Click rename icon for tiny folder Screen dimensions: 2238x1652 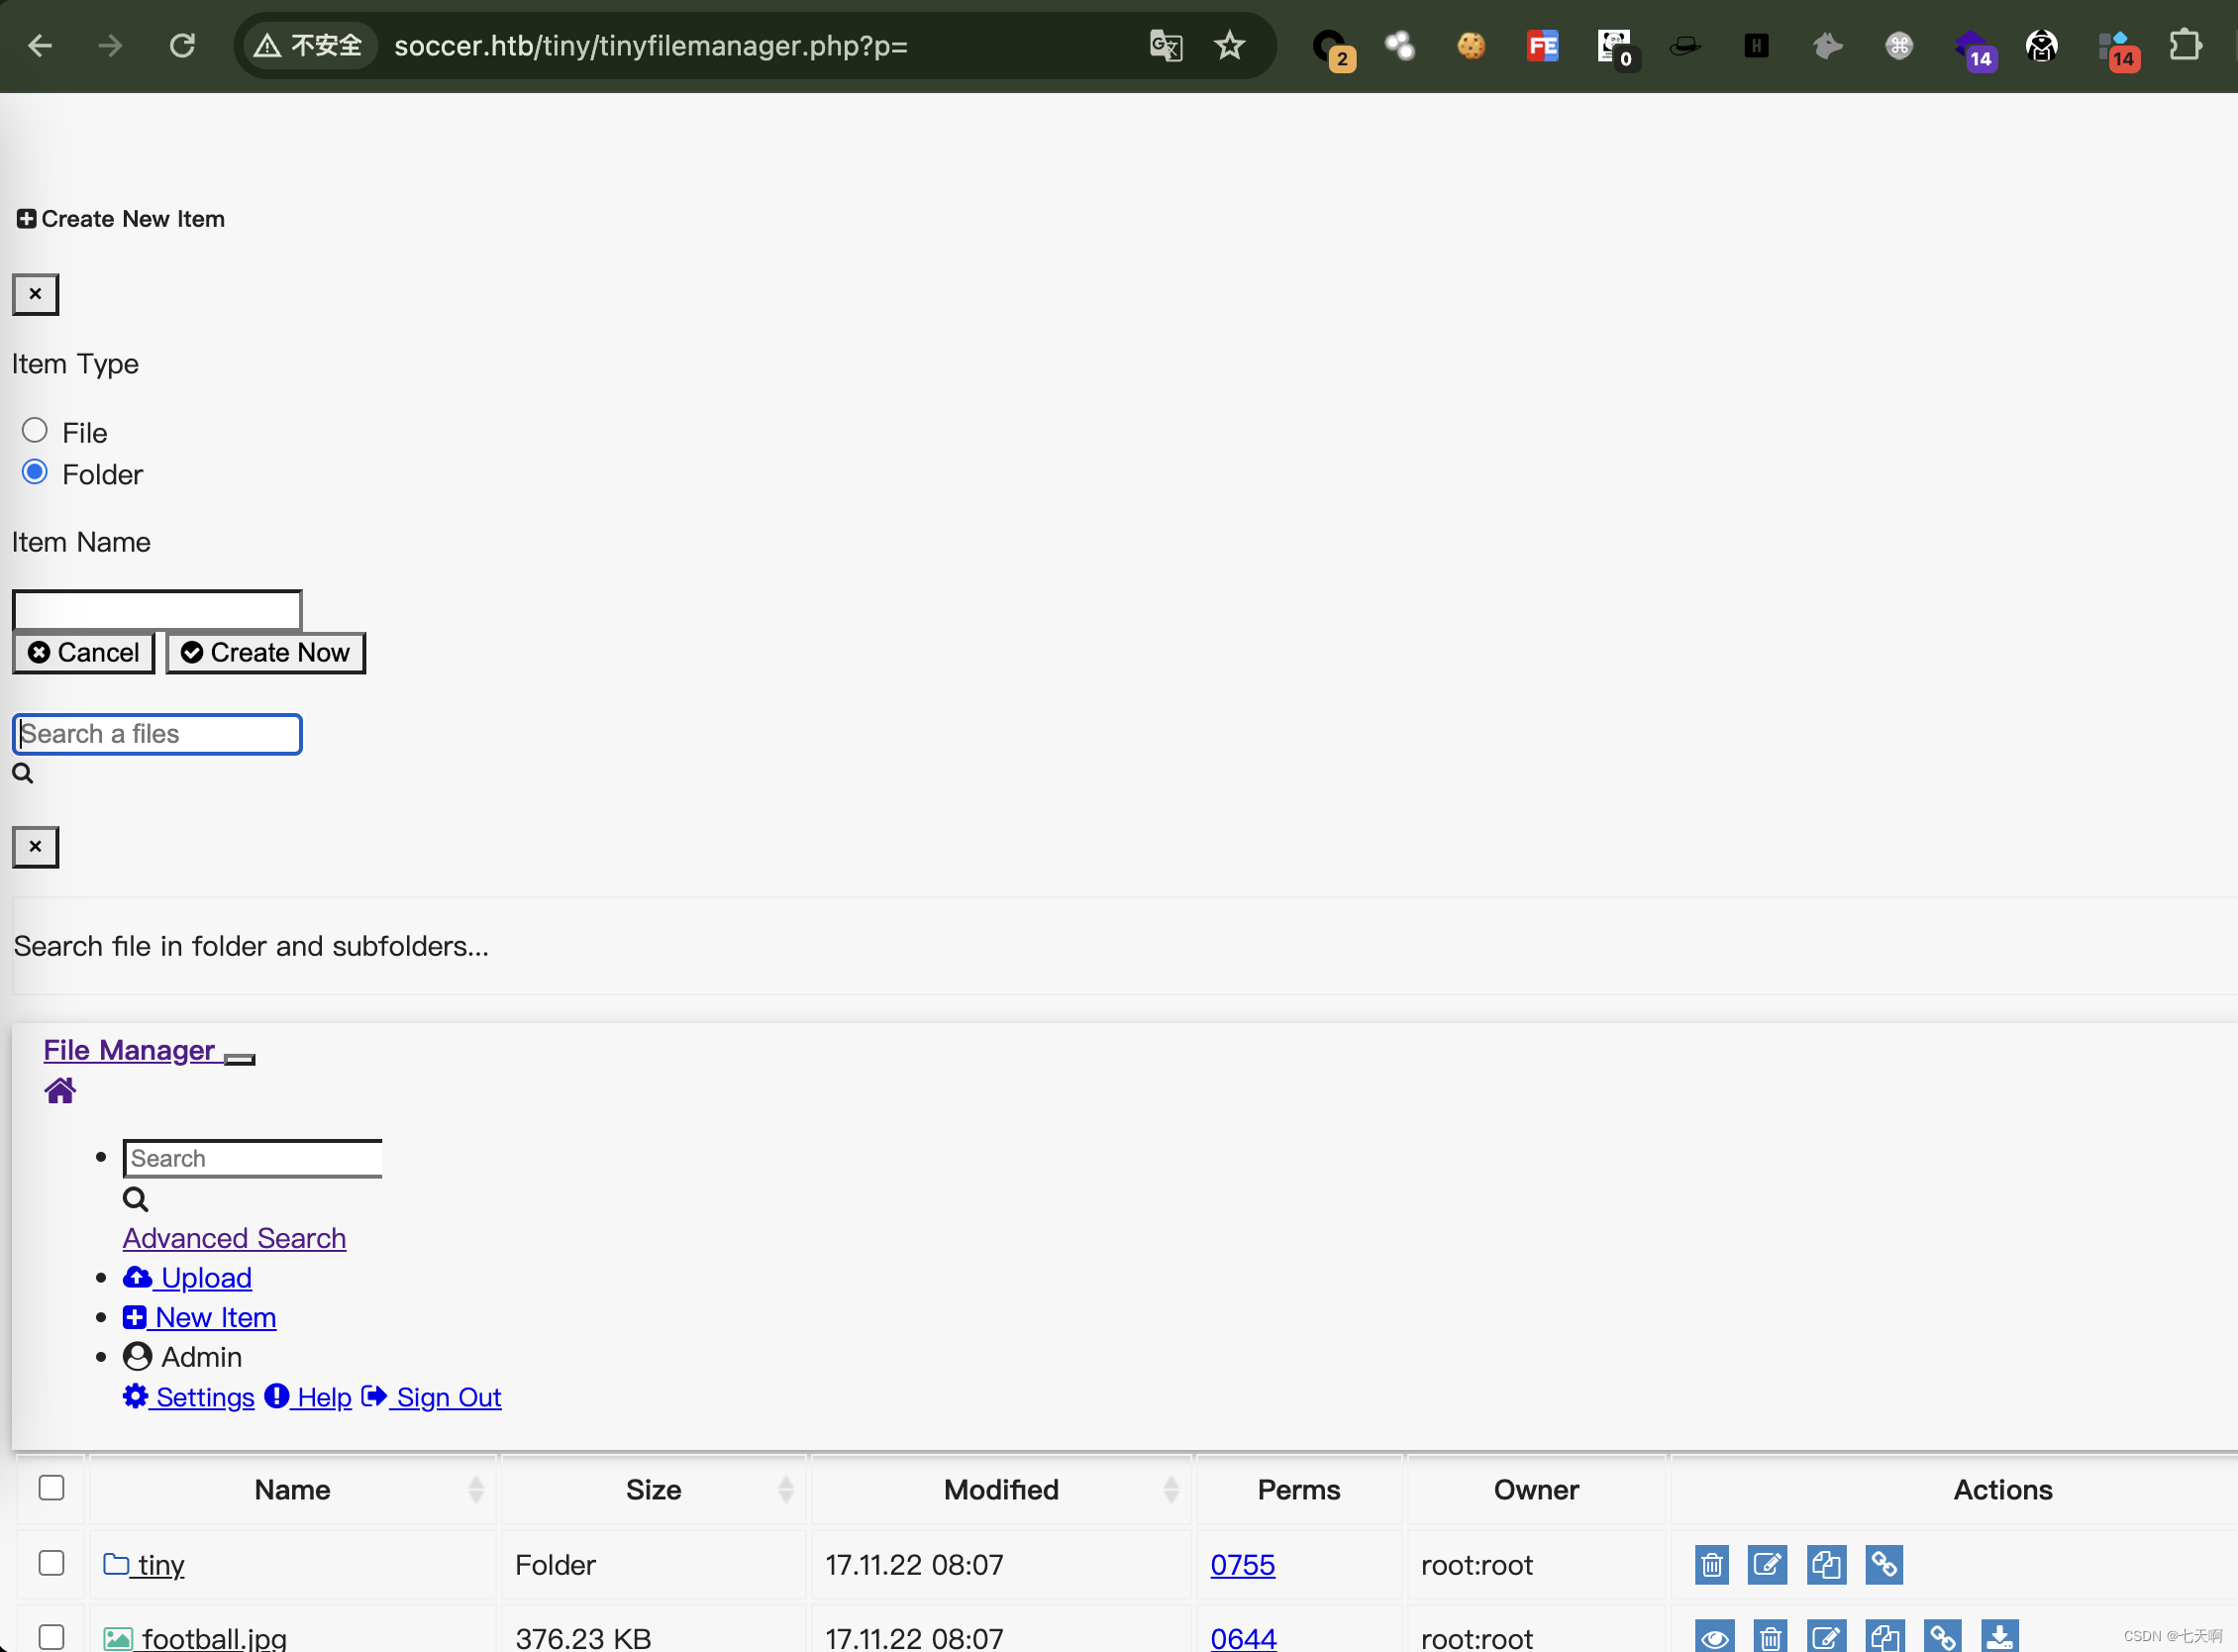pyautogui.click(x=1767, y=1564)
